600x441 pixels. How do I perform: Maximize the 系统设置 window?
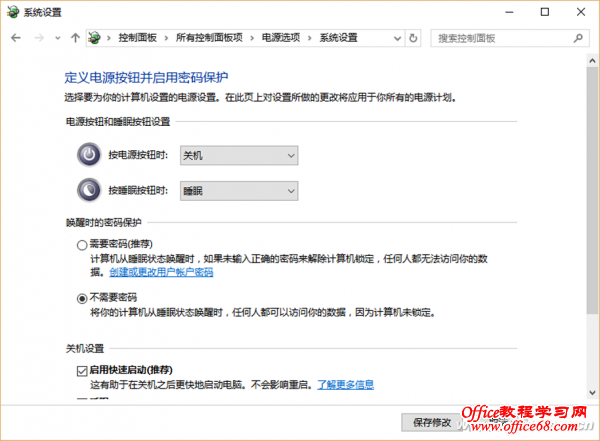[545, 12]
